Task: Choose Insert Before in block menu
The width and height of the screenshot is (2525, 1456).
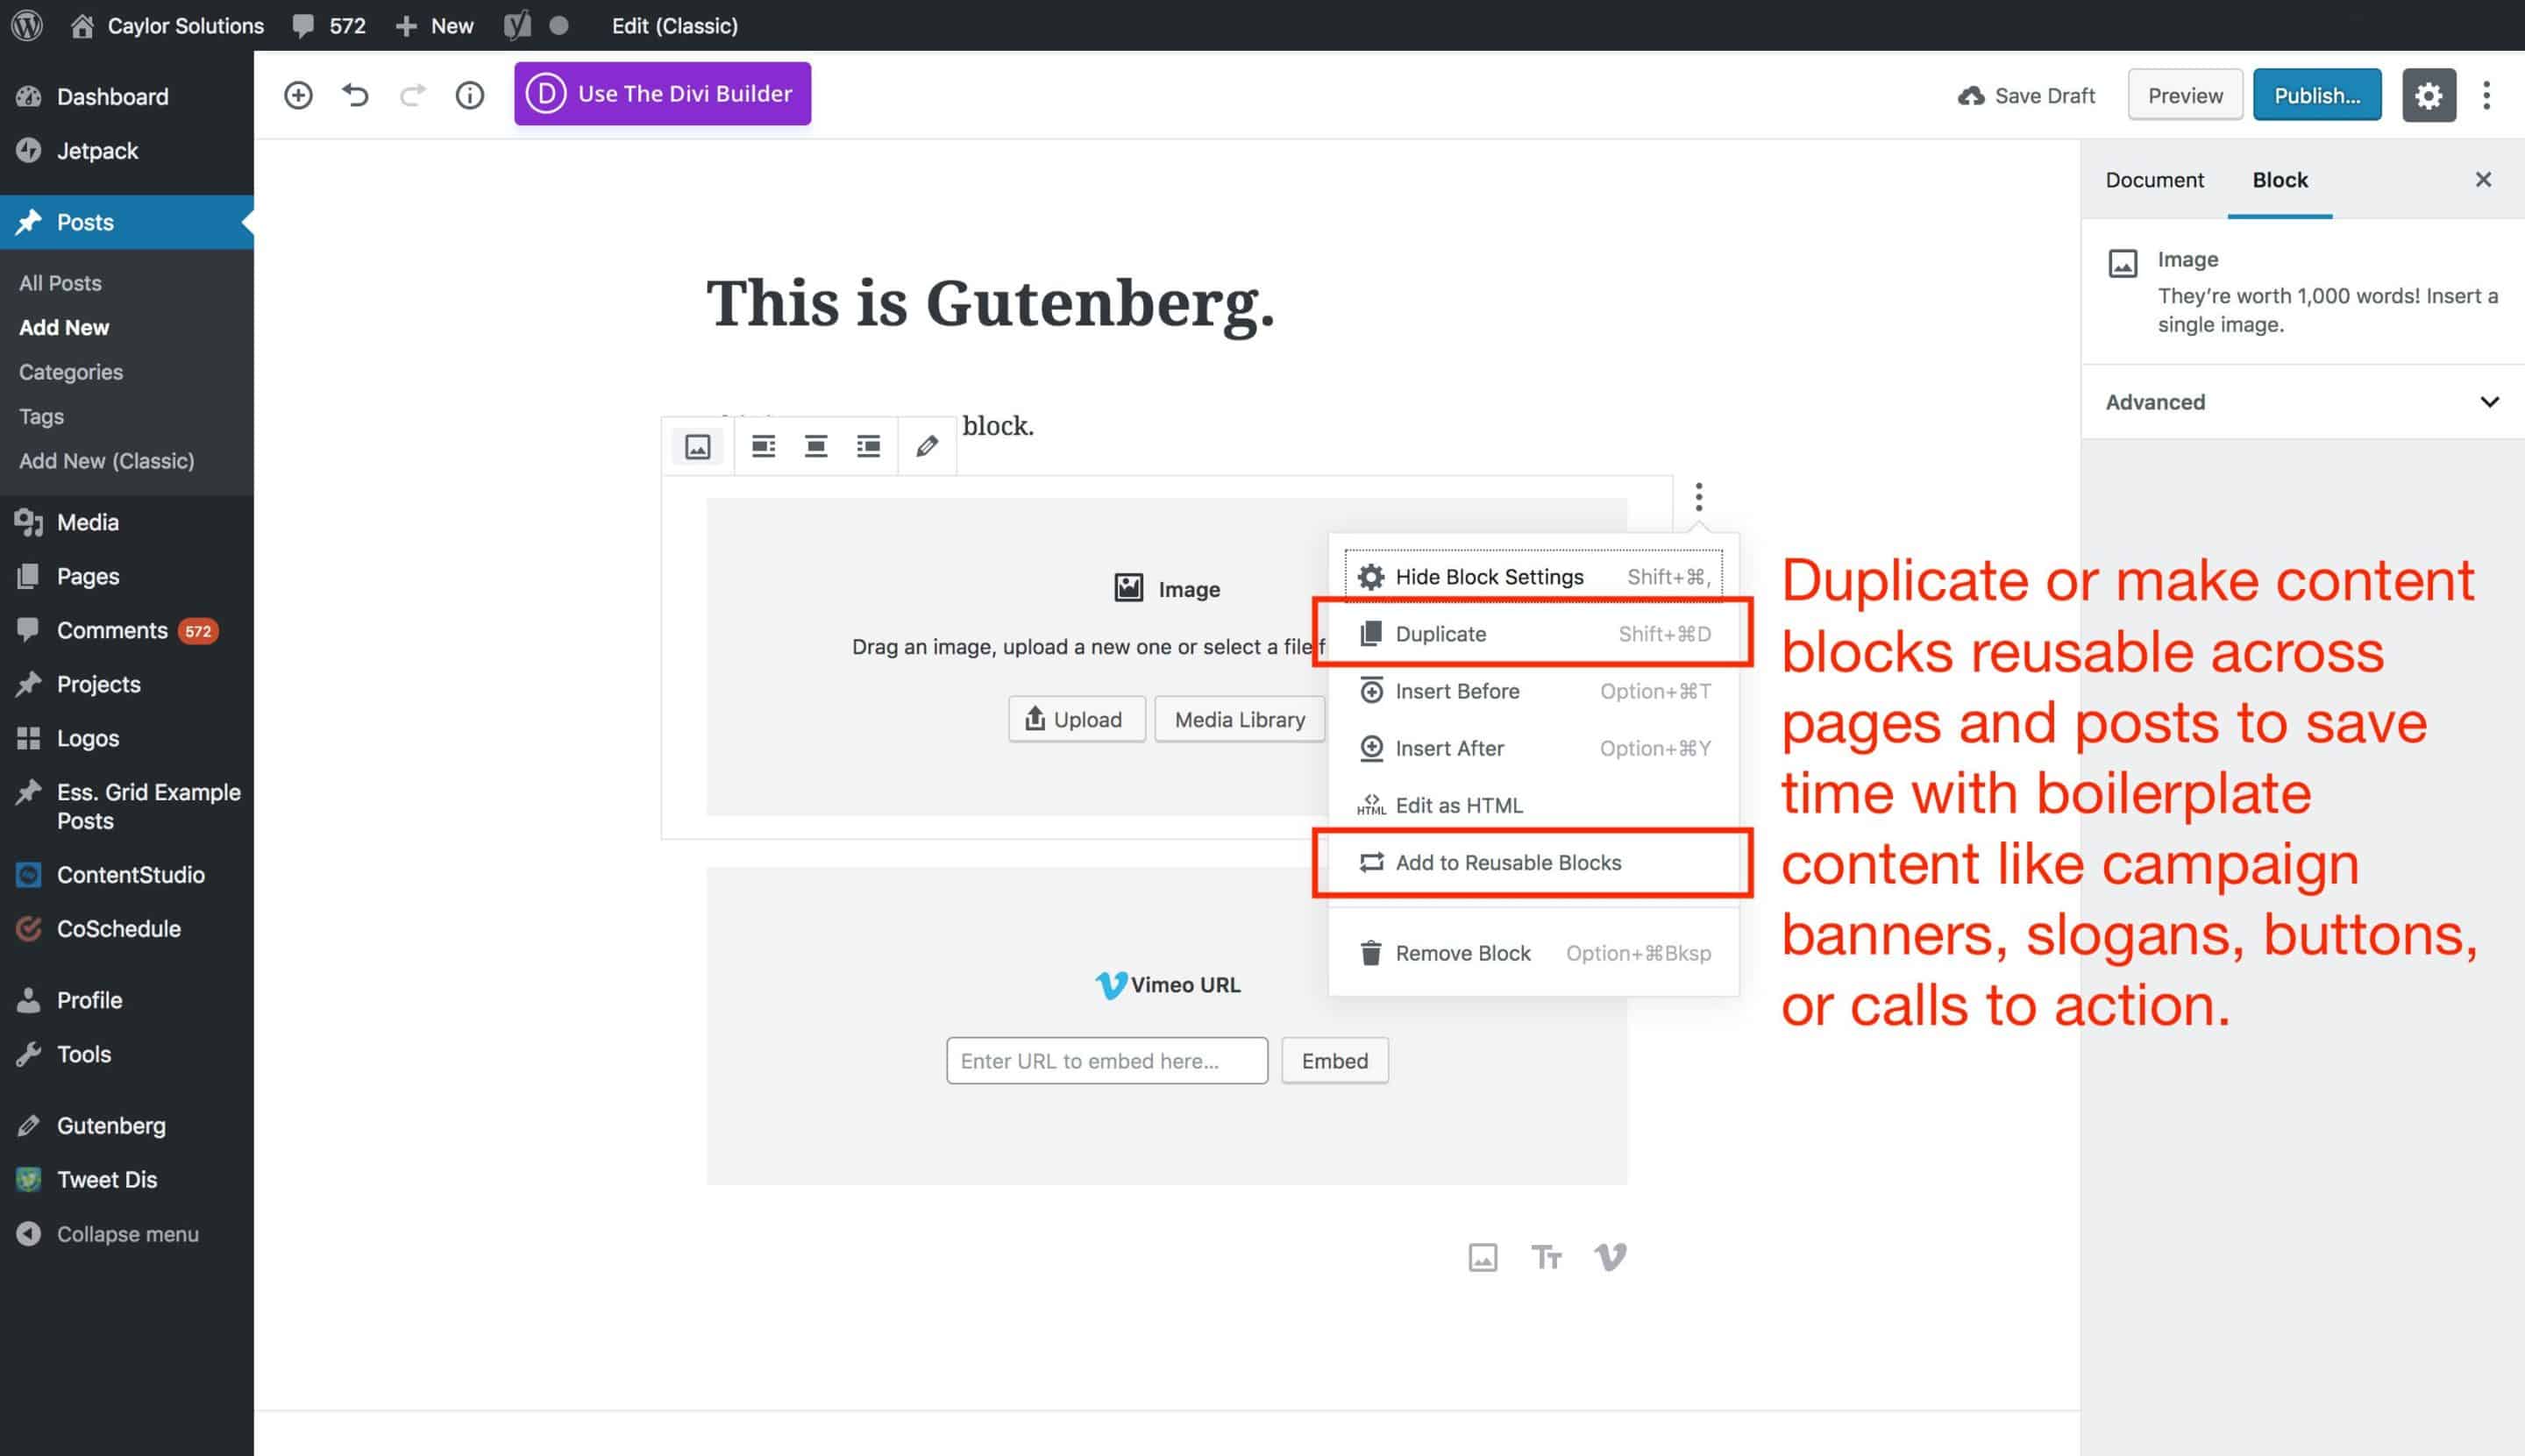Action: pos(1534,690)
